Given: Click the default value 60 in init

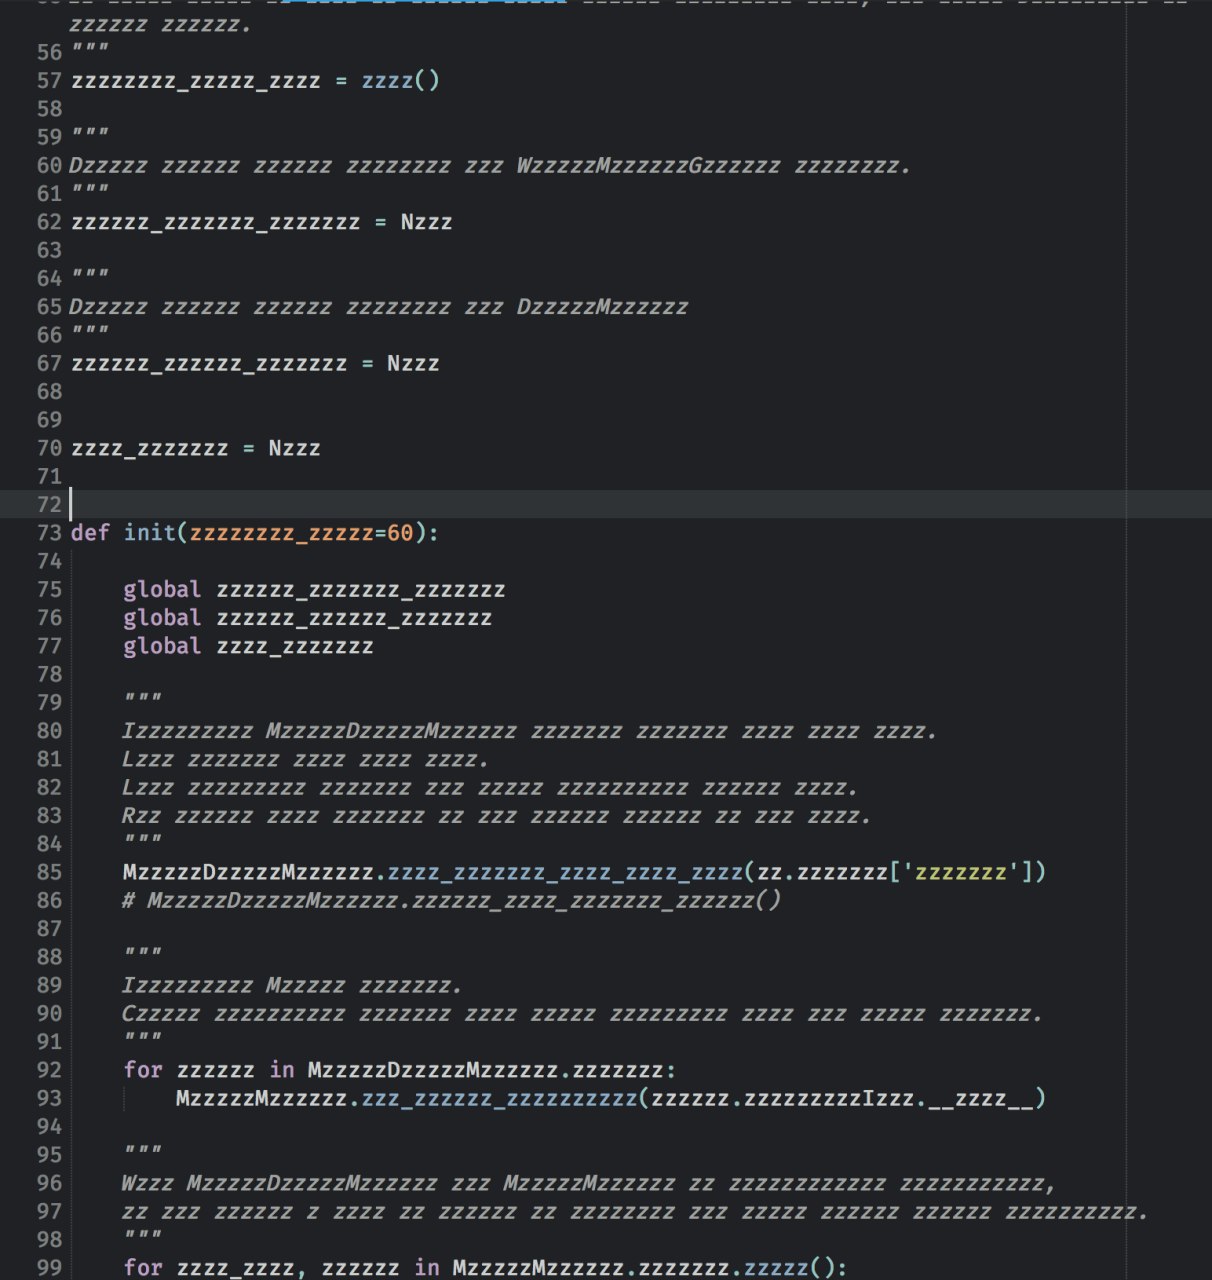Looking at the screenshot, I should 400,533.
